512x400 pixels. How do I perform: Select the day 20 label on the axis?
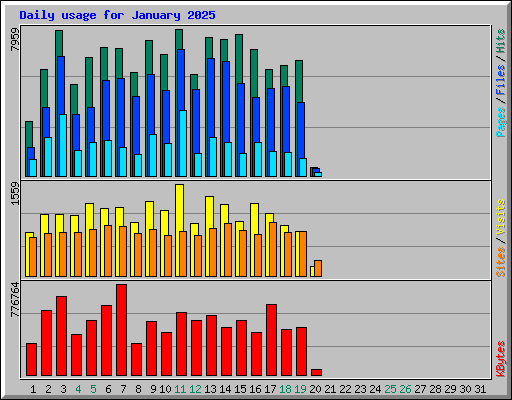coord(315,389)
